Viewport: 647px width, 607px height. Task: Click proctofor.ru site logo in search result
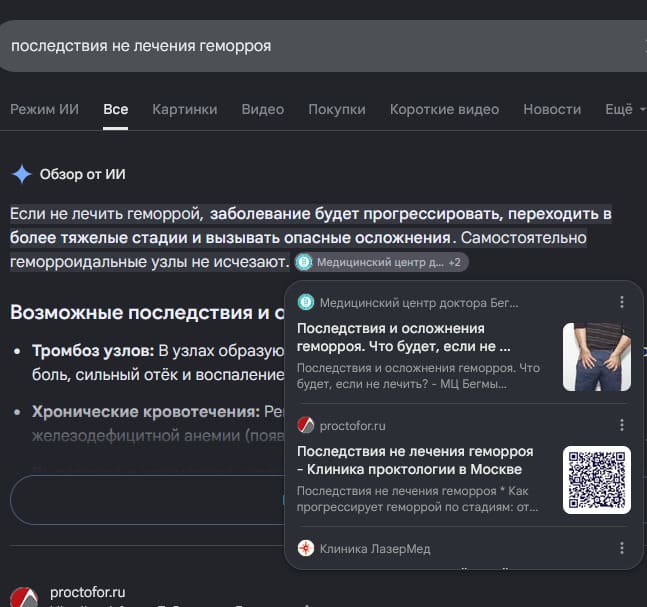pyautogui.click(x=24, y=597)
